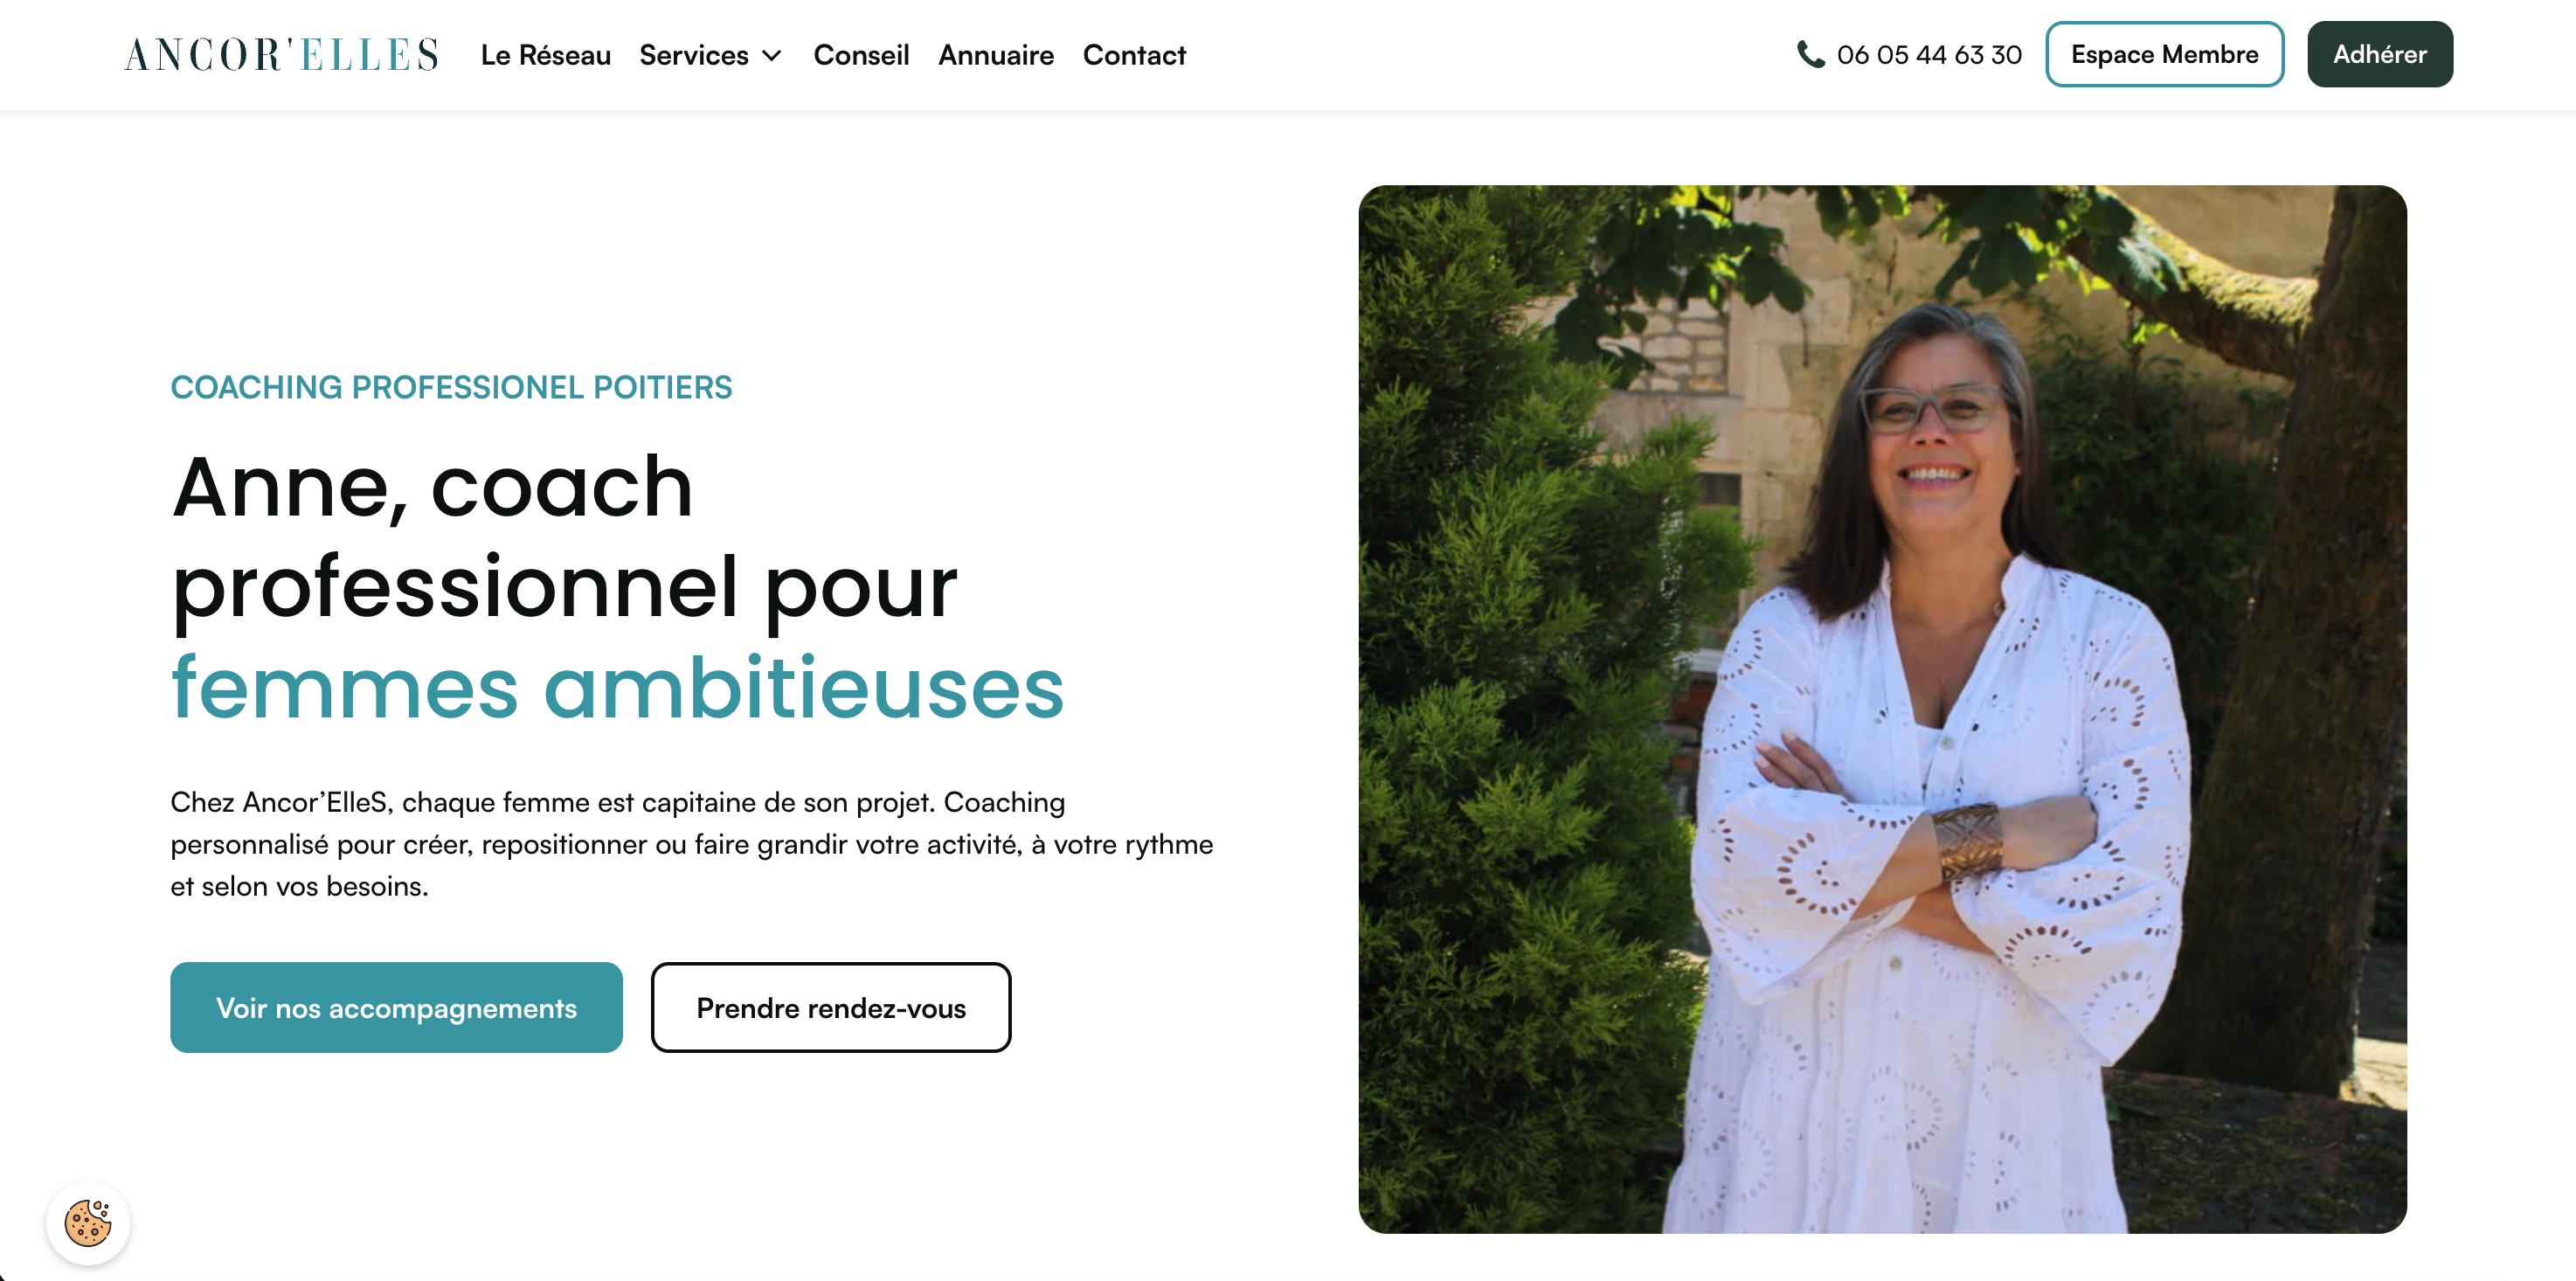
Task: Click Voir nos accompagnements button
Action: [396, 1007]
